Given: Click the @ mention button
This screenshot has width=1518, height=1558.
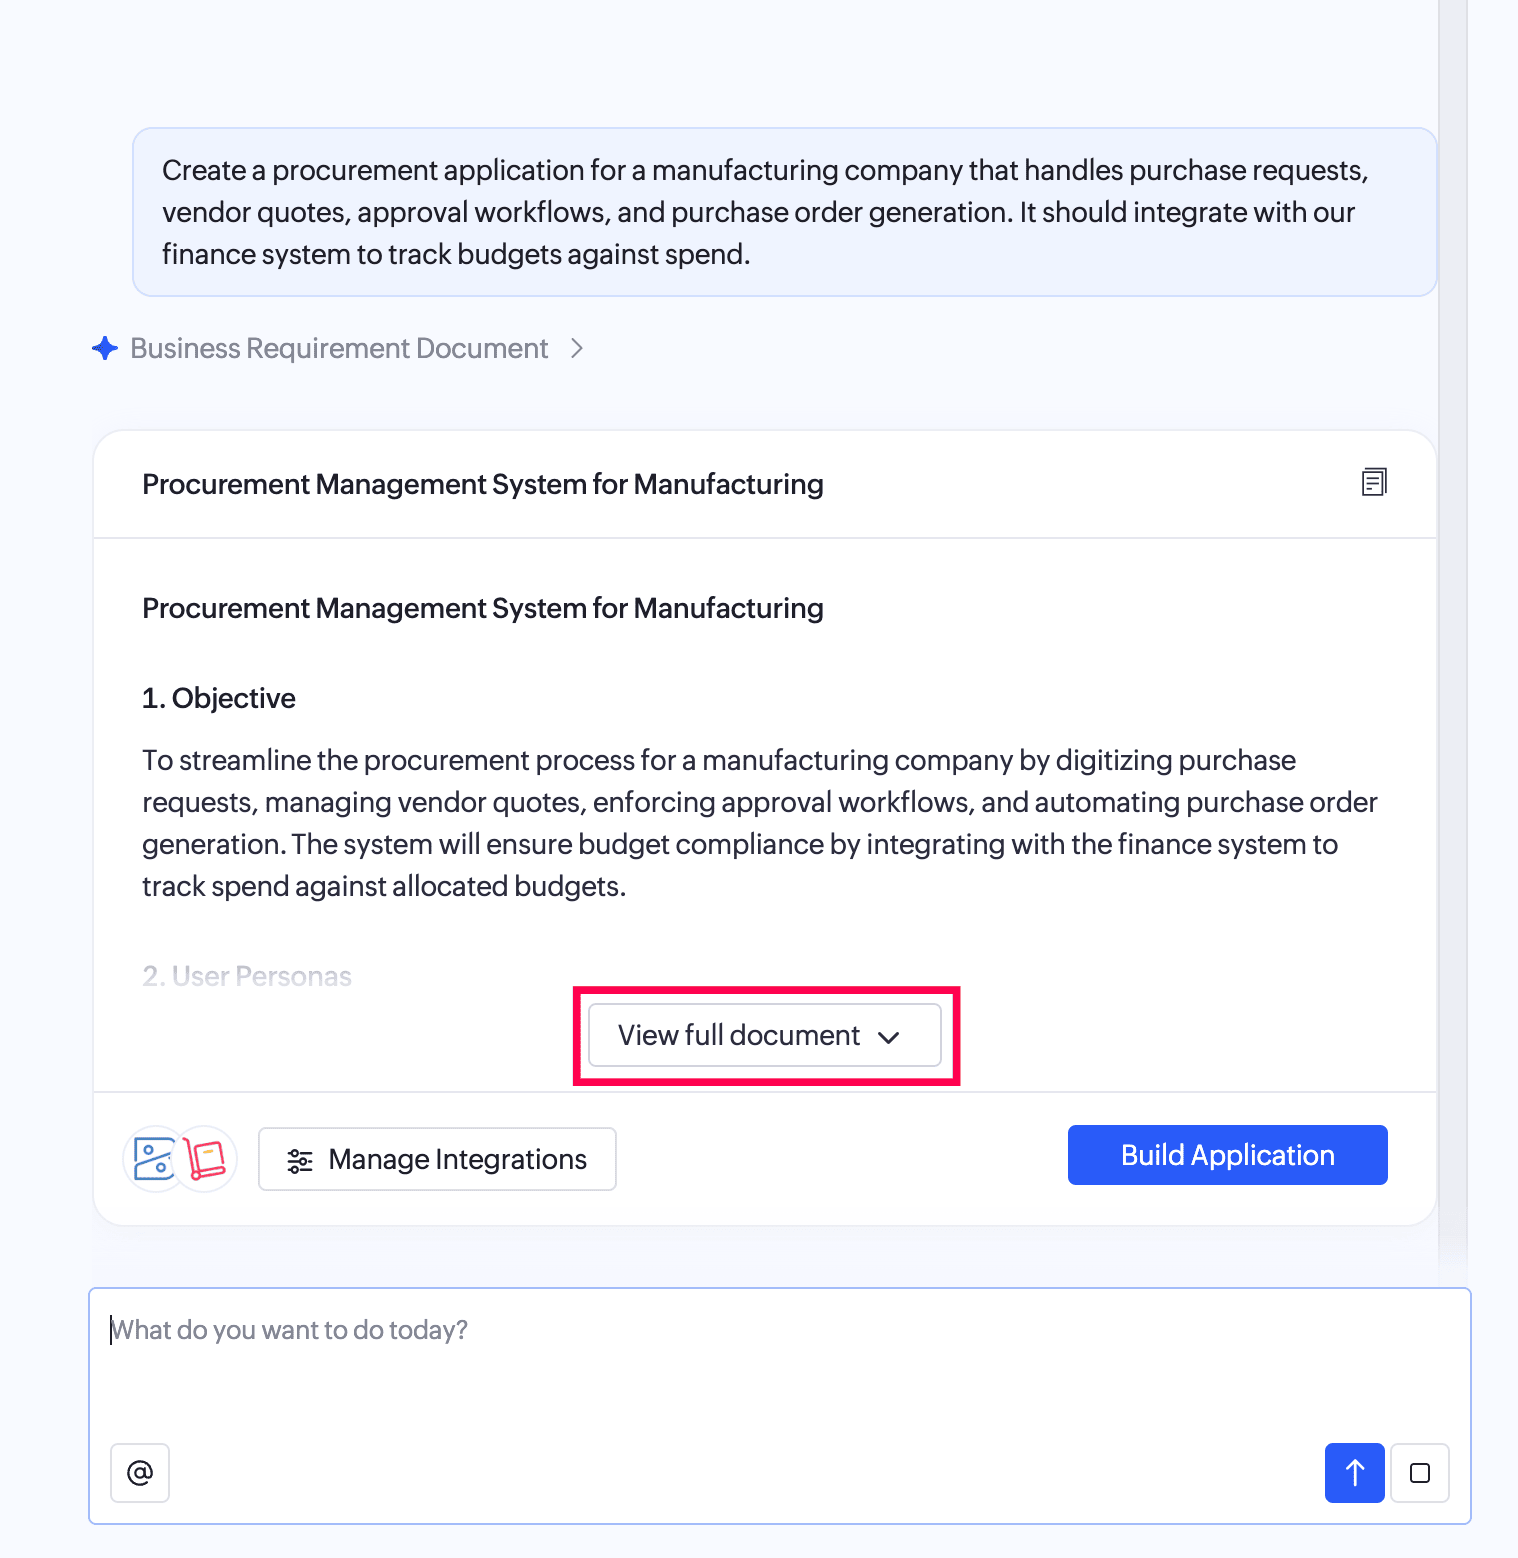Looking at the screenshot, I should (x=140, y=1473).
